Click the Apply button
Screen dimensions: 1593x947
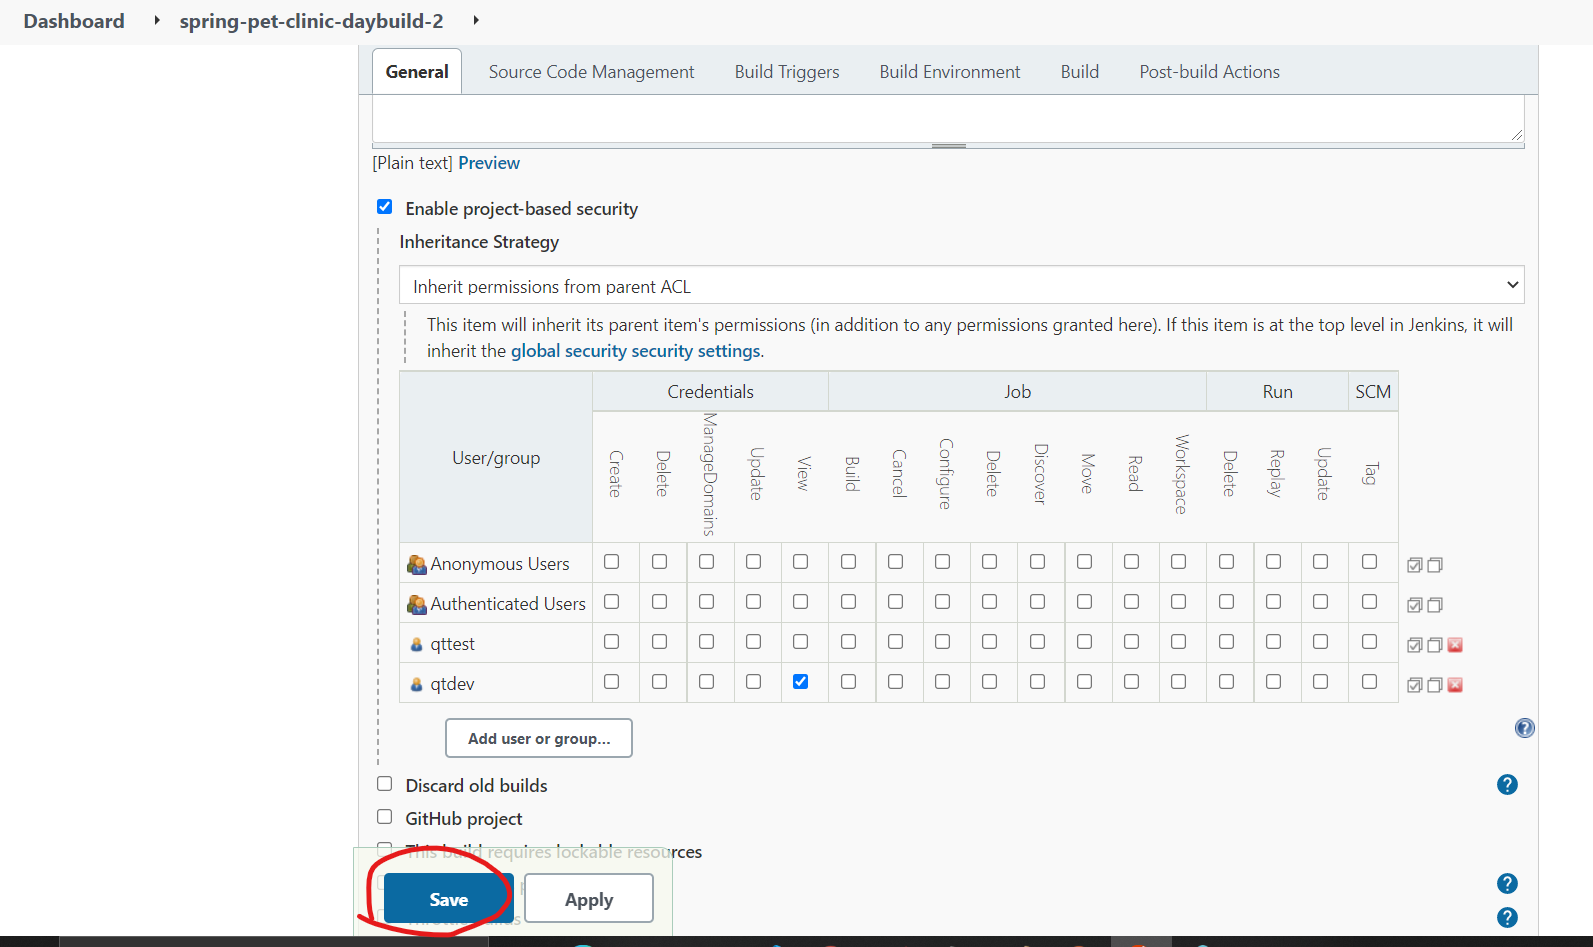589,899
